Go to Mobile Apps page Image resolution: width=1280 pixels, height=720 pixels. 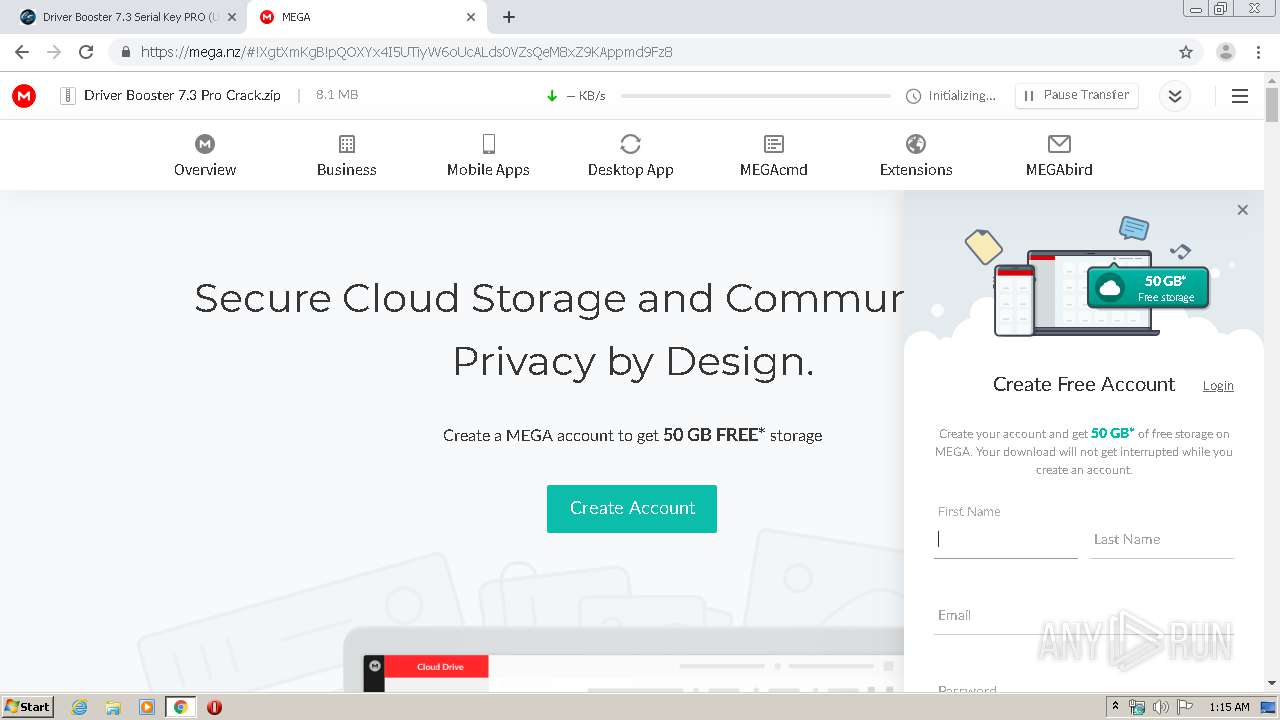coord(488,156)
